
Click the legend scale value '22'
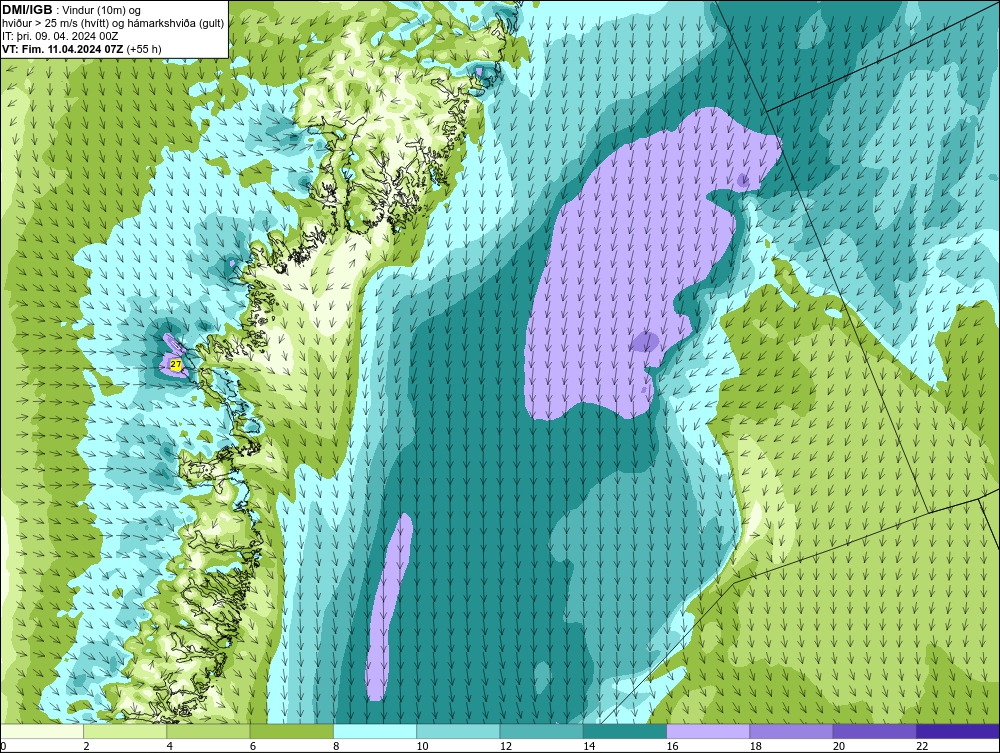(922, 747)
